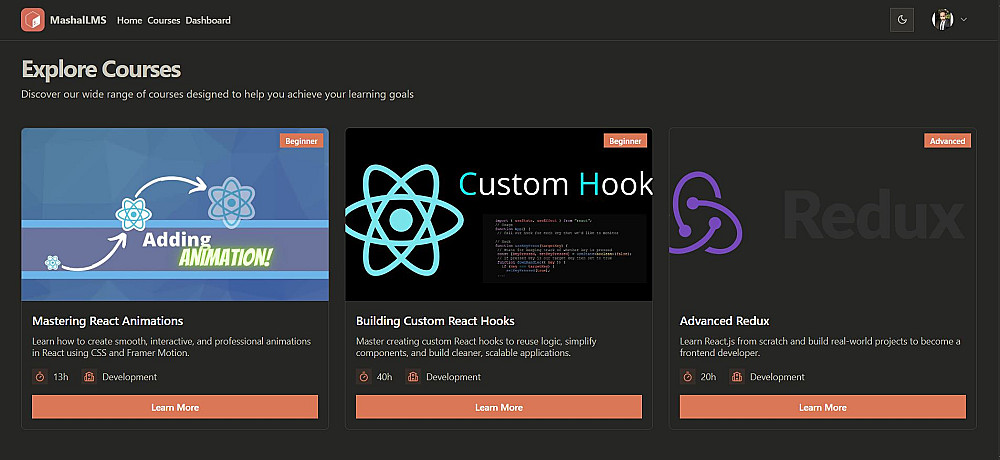Click the 'Discover our wide range' subtitle
Viewport: 1000px width, 460px height.
pyautogui.click(x=217, y=94)
